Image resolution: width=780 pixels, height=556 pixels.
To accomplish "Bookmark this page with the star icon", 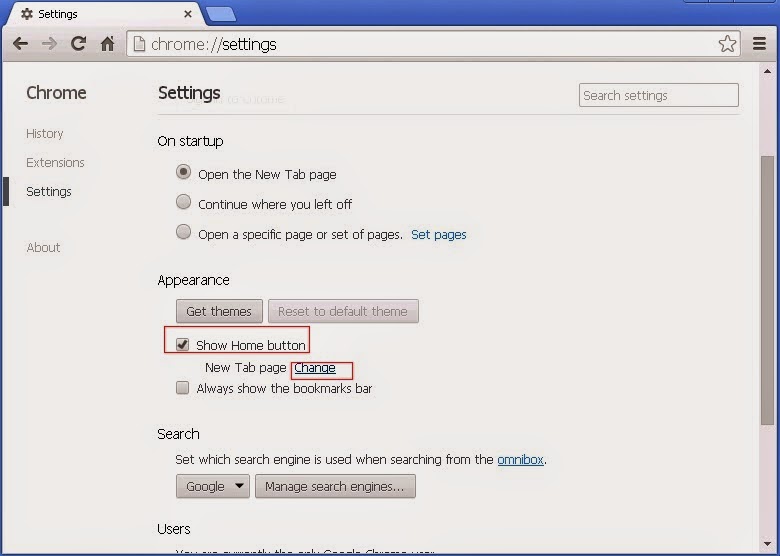I will pyautogui.click(x=727, y=44).
